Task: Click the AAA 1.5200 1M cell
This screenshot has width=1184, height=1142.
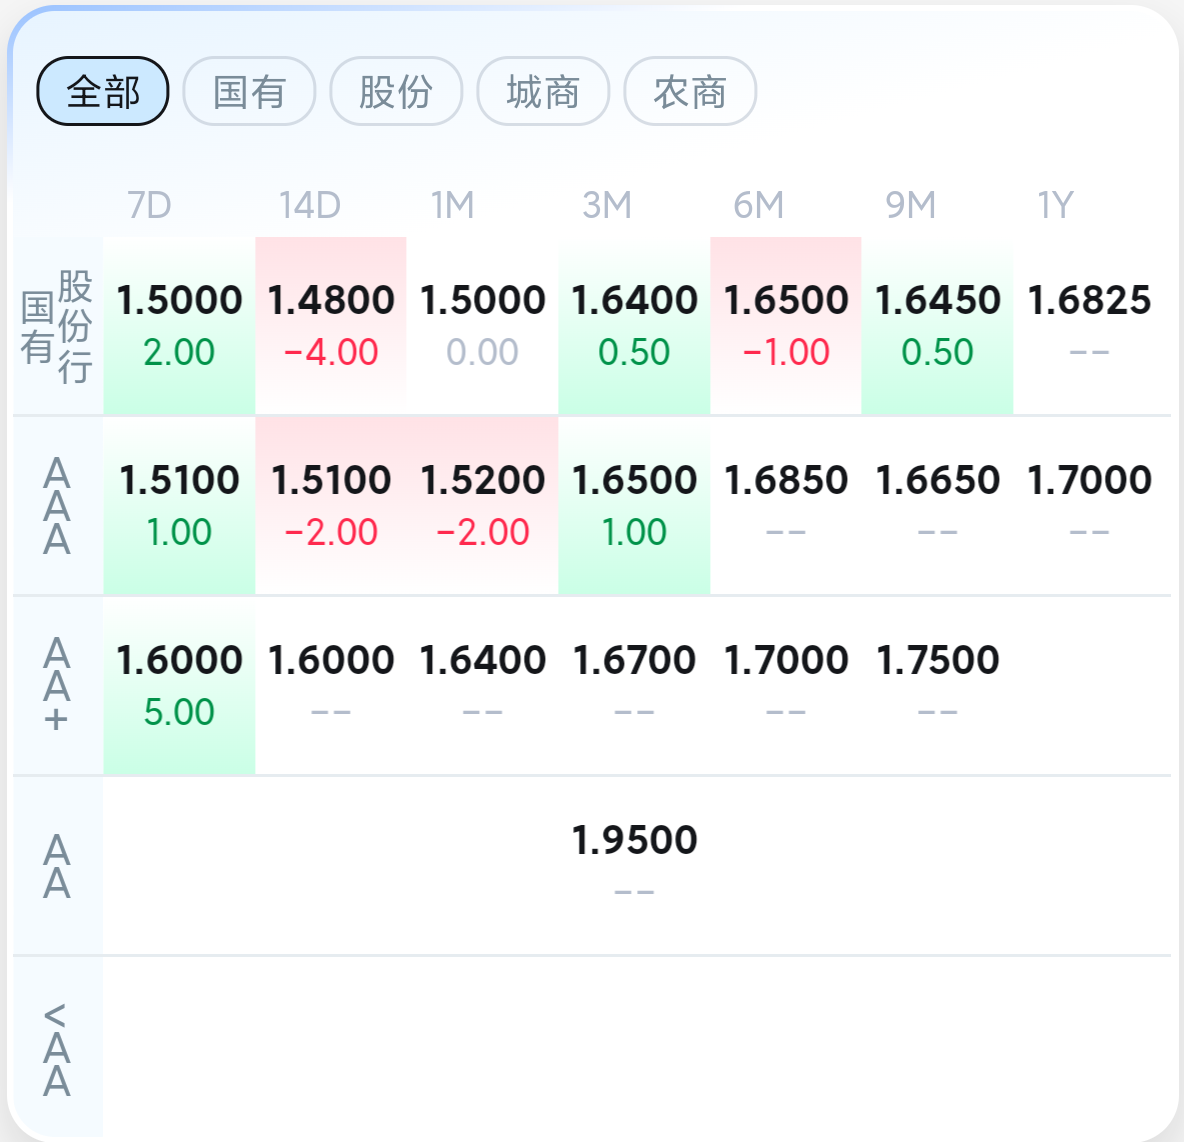Action: [483, 506]
